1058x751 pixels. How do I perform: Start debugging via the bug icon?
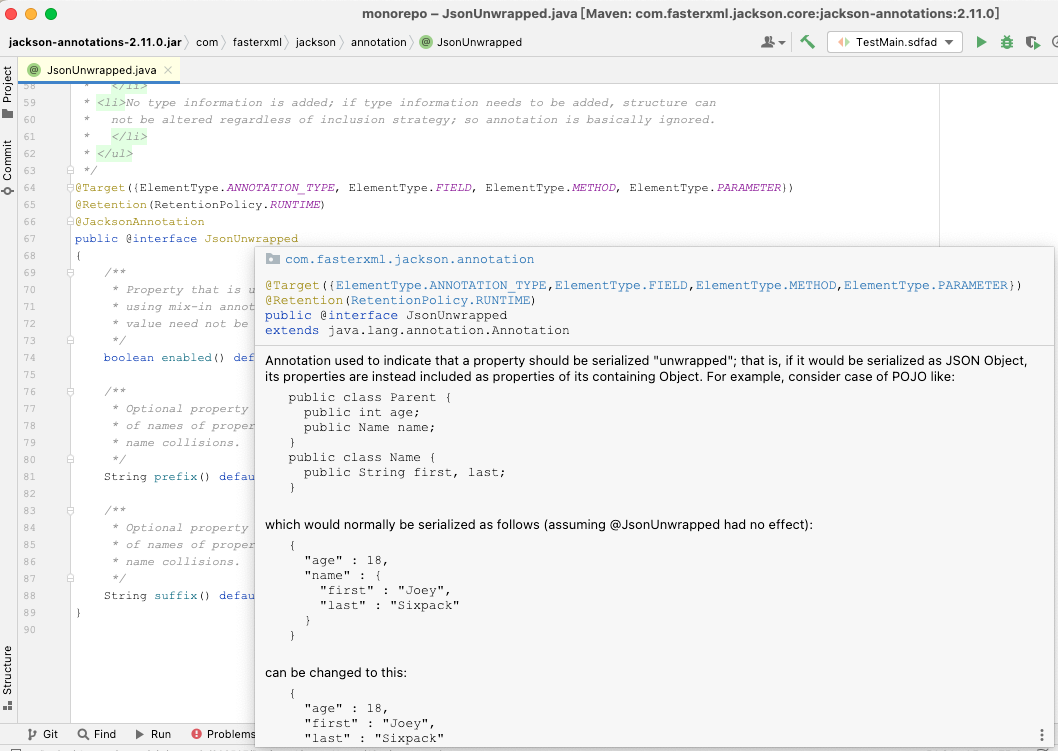(x=1006, y=42)
